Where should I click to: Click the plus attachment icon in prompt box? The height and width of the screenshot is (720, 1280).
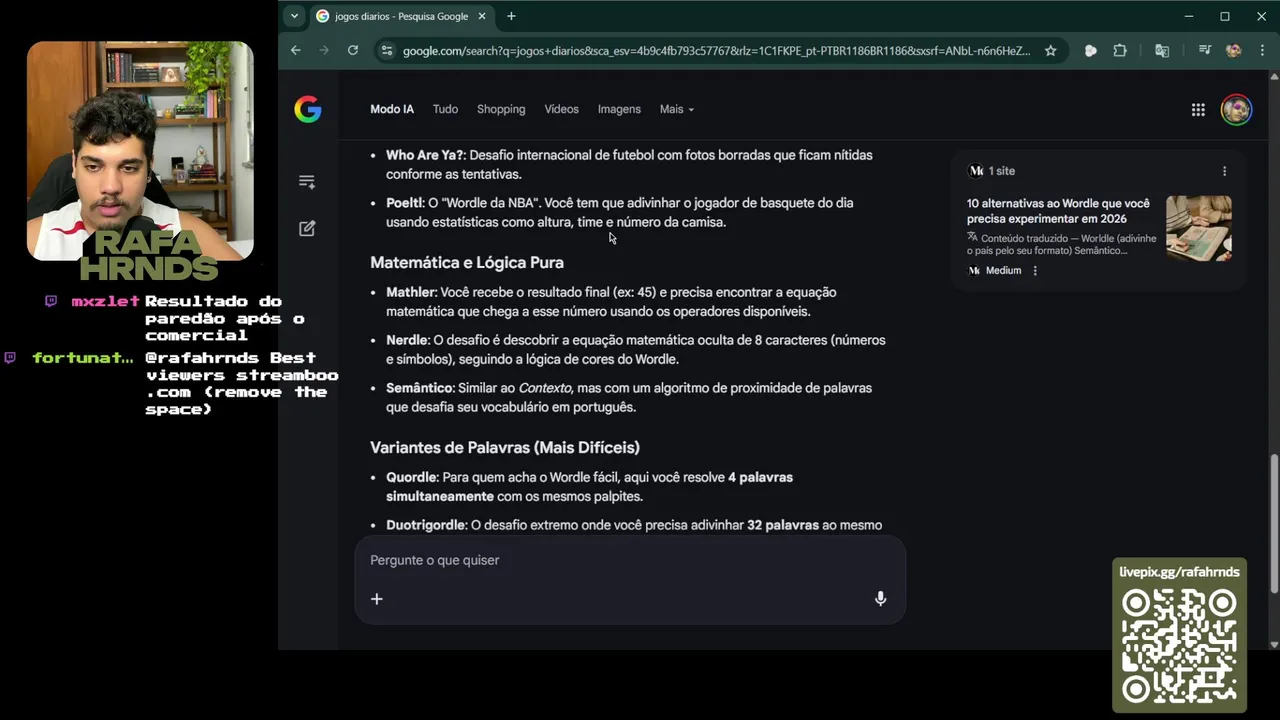coord(377,599)
